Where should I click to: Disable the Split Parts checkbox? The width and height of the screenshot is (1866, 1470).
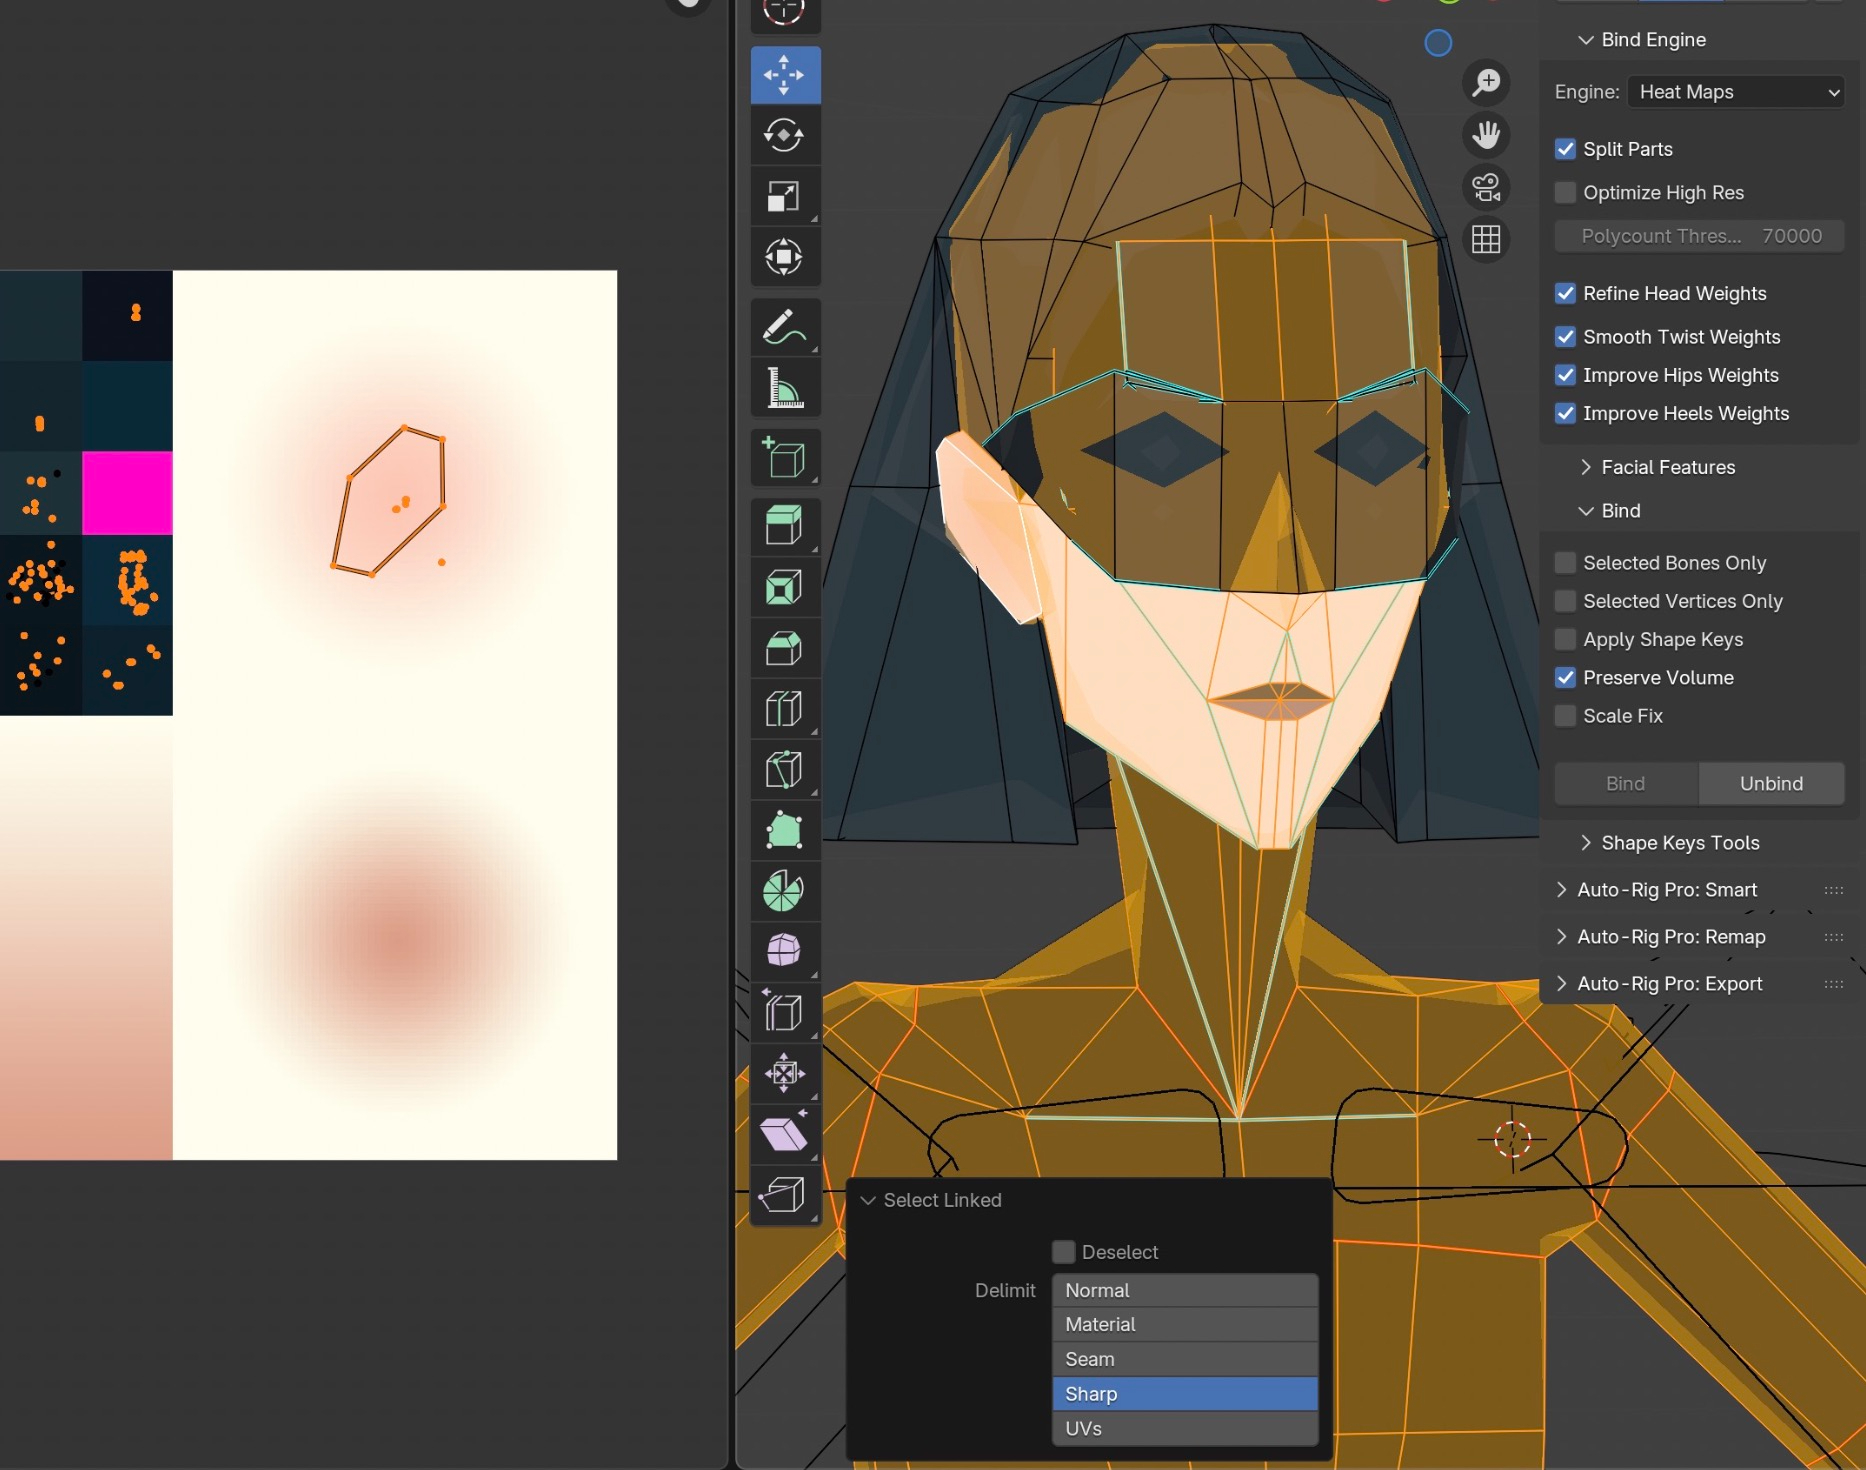[1566, 149]
